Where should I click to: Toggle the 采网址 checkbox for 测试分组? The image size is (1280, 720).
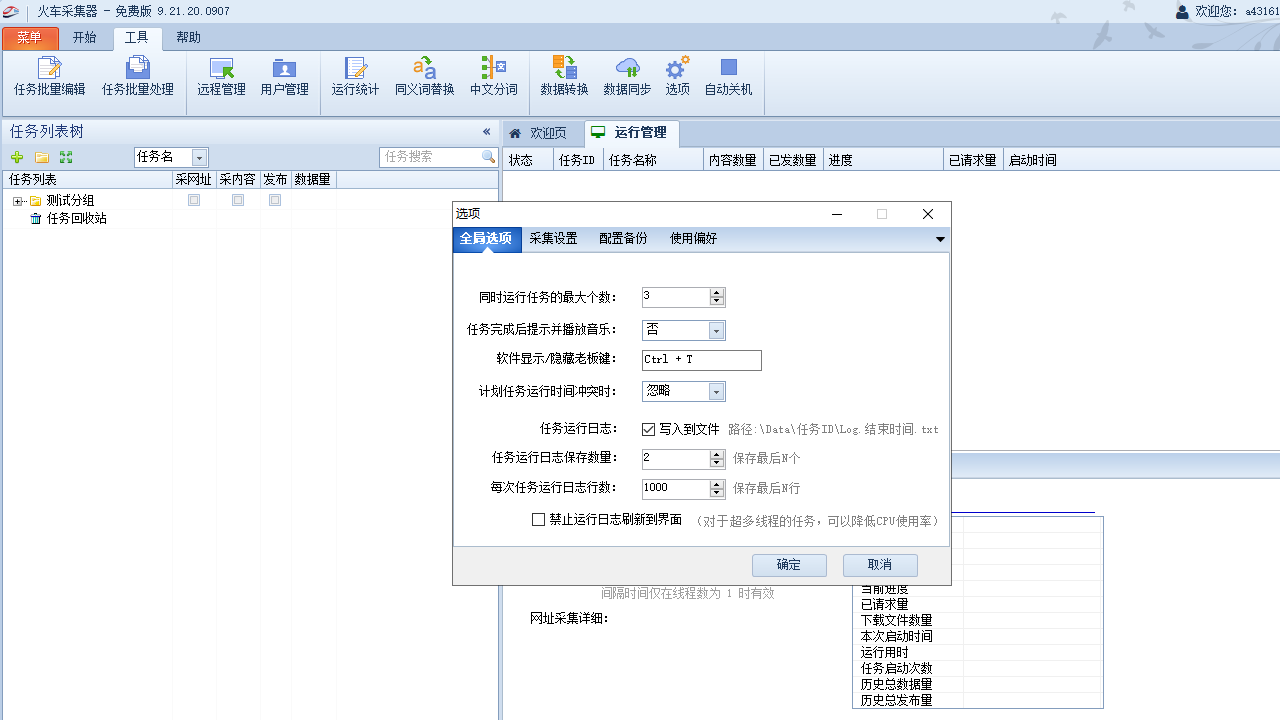click(x=194, y=200)
